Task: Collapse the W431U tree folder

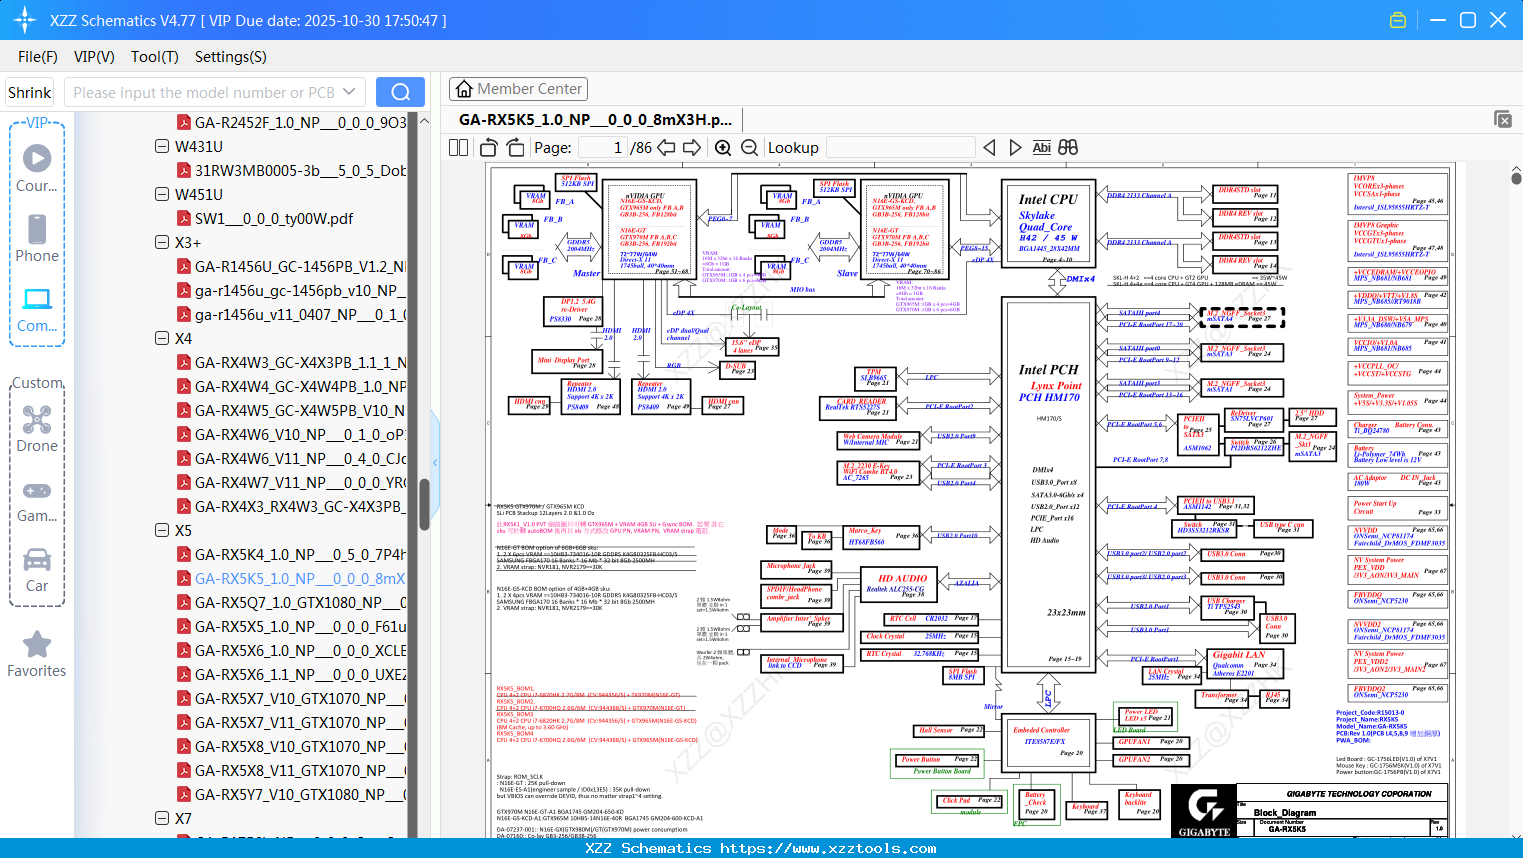Action: point(162,146)
